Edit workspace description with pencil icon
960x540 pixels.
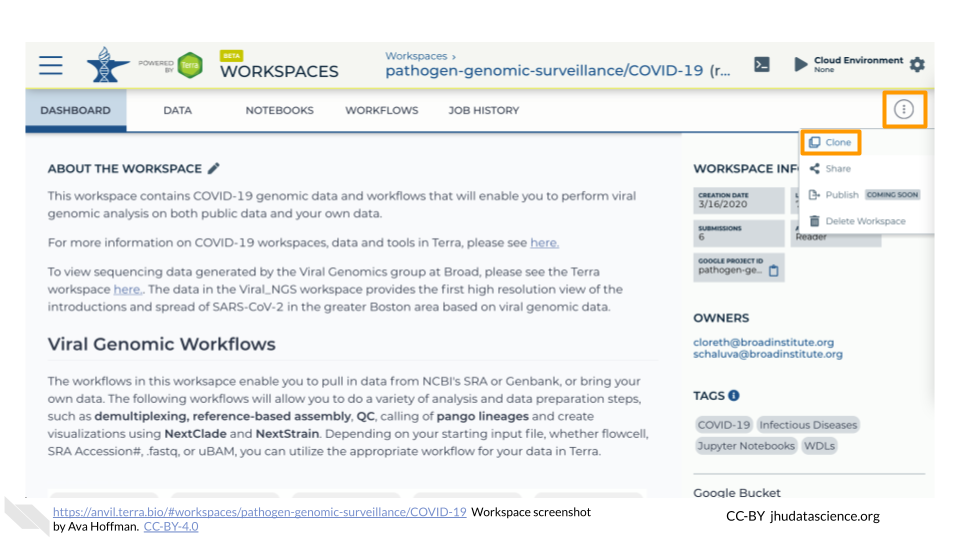click(213, 168)
